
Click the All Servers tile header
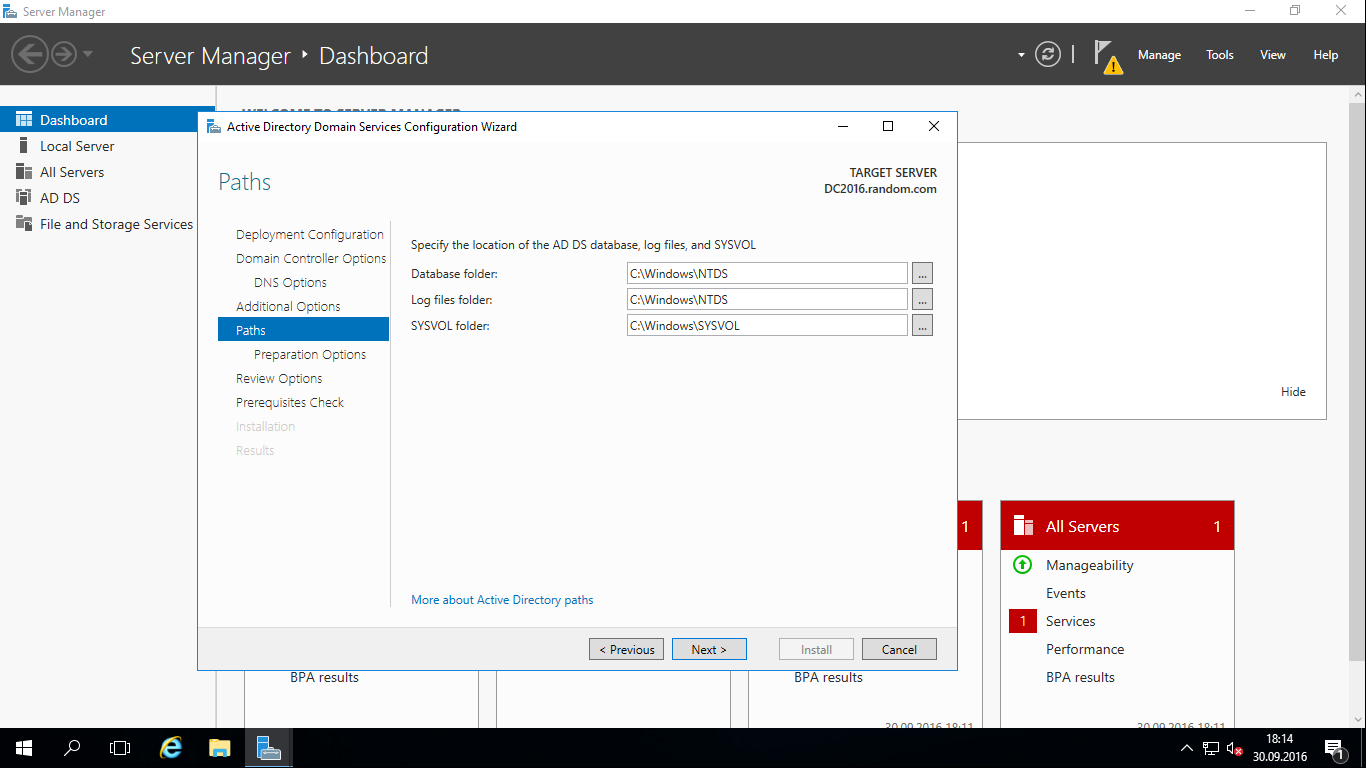click(x=1117, y=526)
